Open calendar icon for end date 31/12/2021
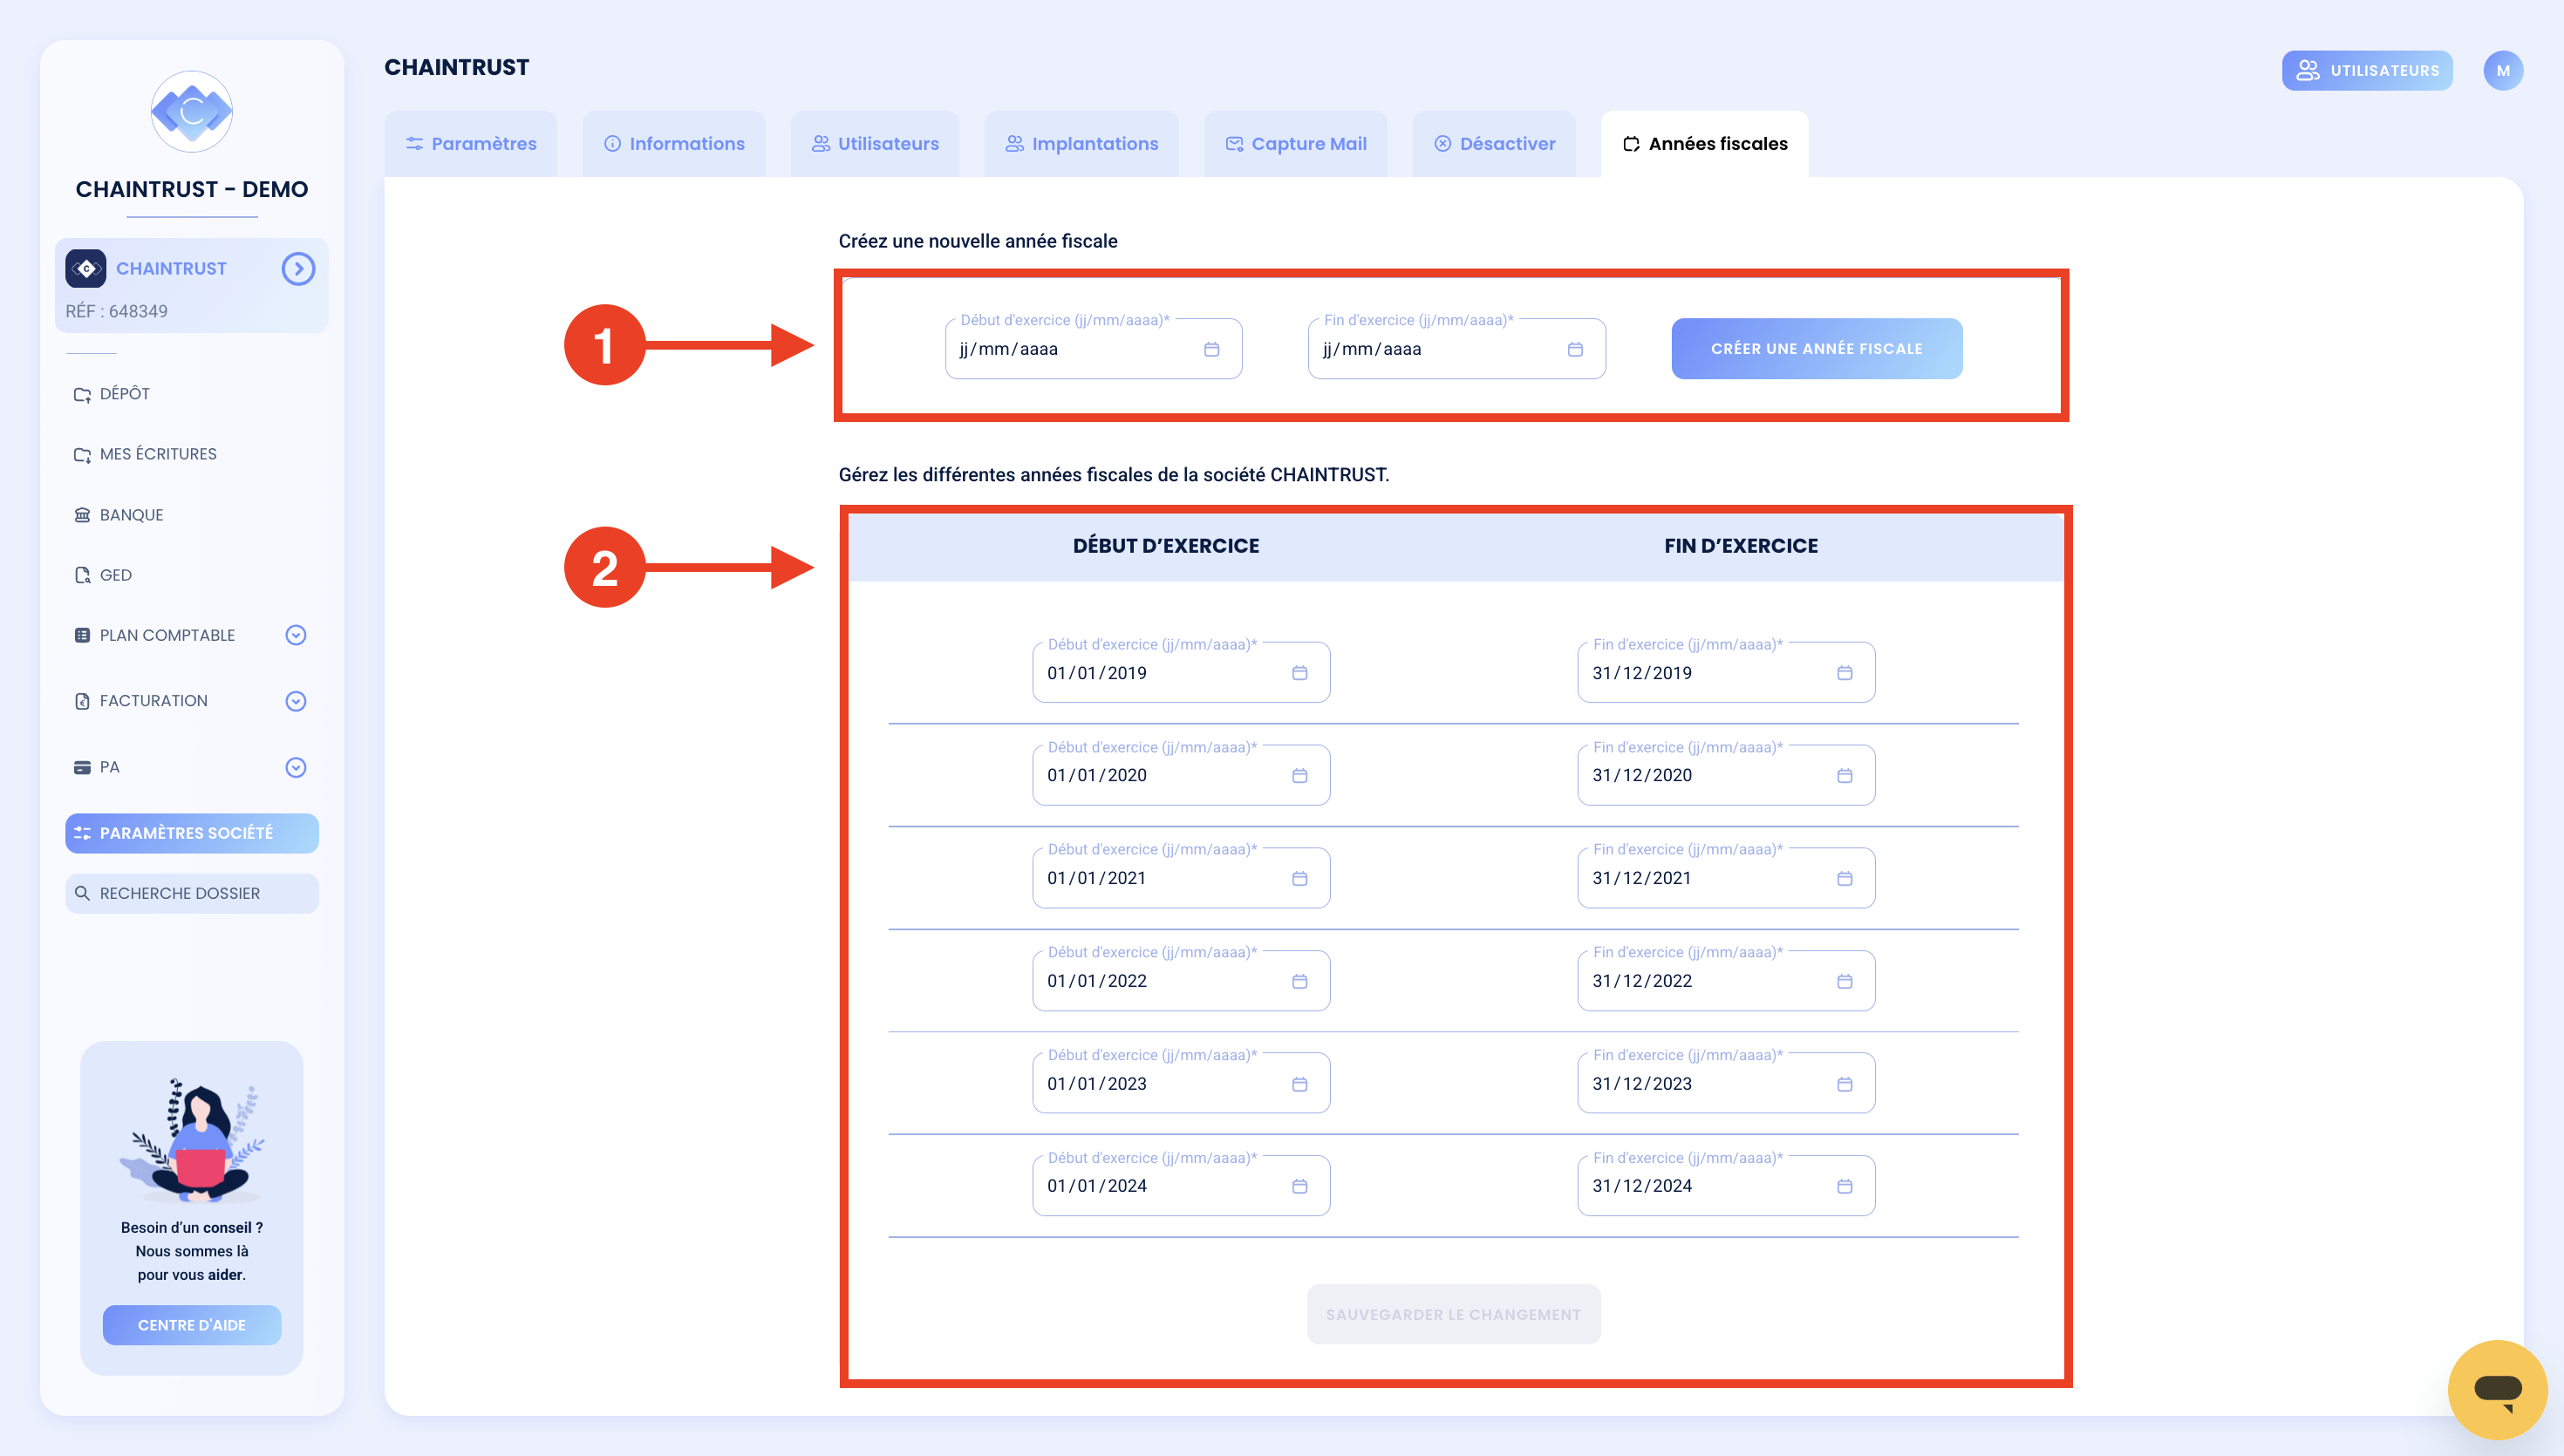Screen dimensions: 2564x1456 (x=1844, y=878)
